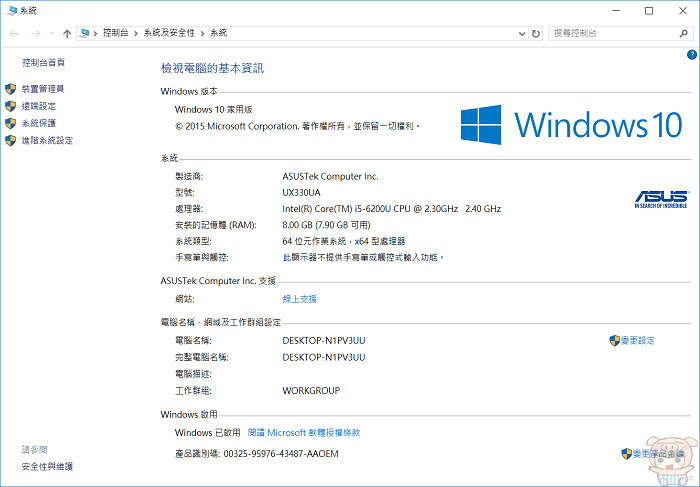Open the 線上支援 website link
This screenshot has height=487, width=700.
tap(300, 299)
